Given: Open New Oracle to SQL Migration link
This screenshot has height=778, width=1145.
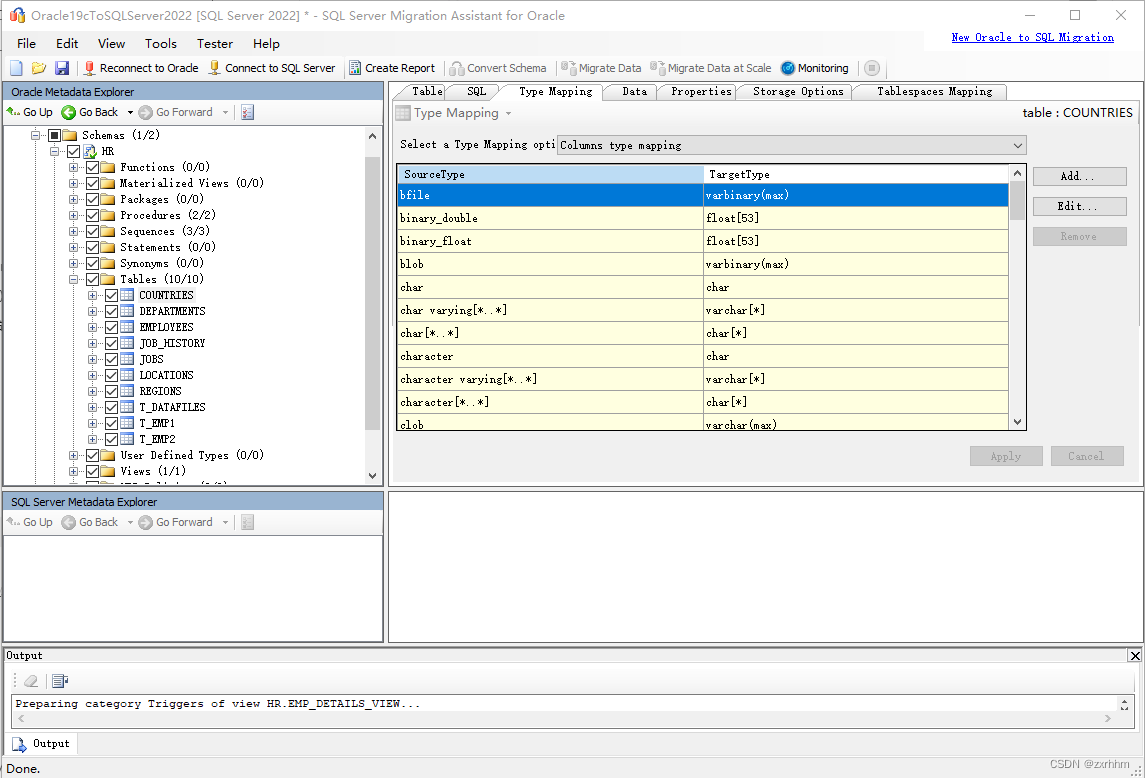Looking at the screenshot, I should [x=1033, y=37].
